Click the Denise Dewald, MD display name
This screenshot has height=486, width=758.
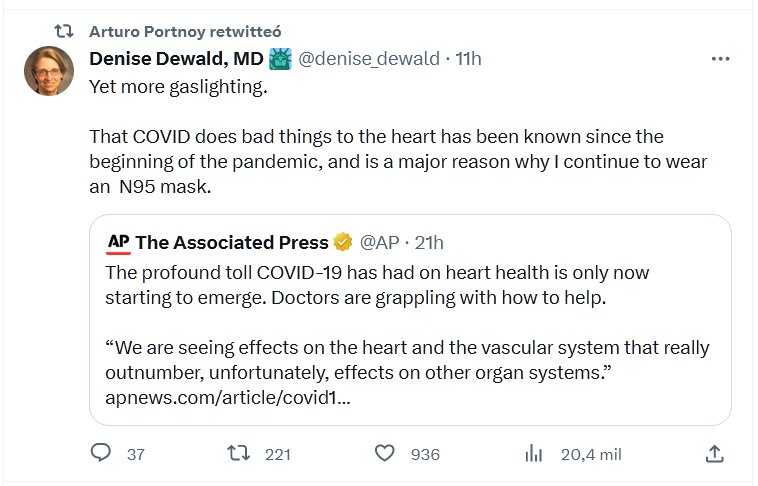point(176,59)
